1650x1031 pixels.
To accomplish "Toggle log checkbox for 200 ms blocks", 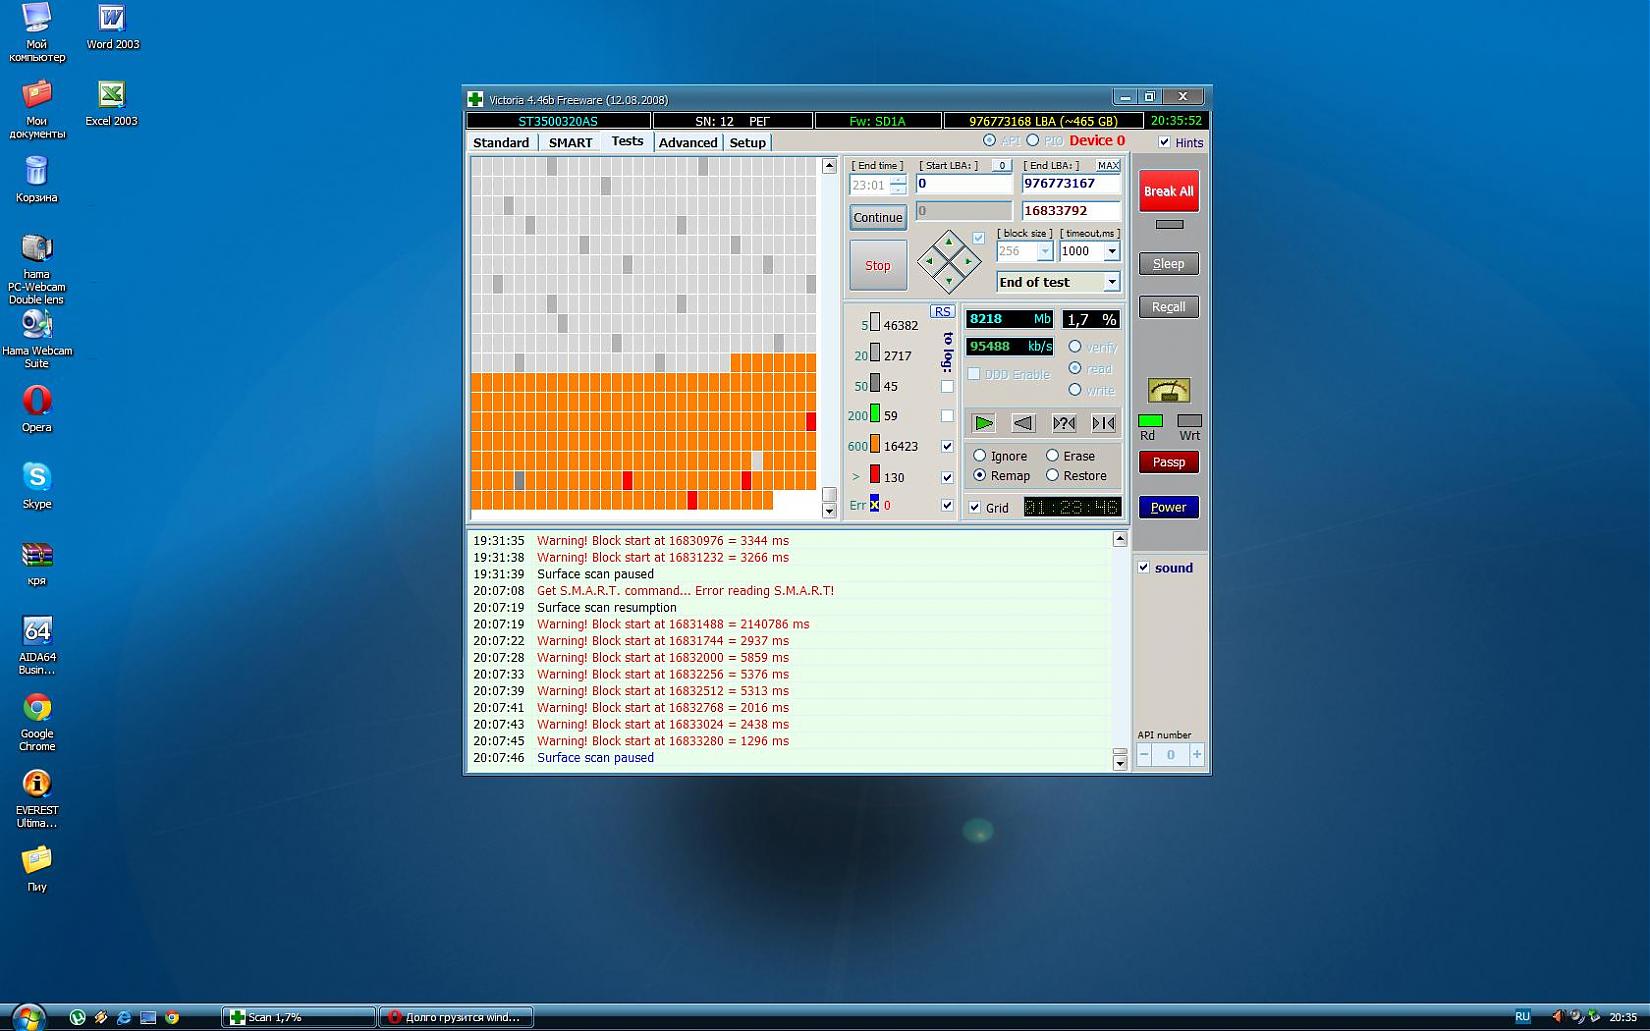I will (x=947, y=415).
